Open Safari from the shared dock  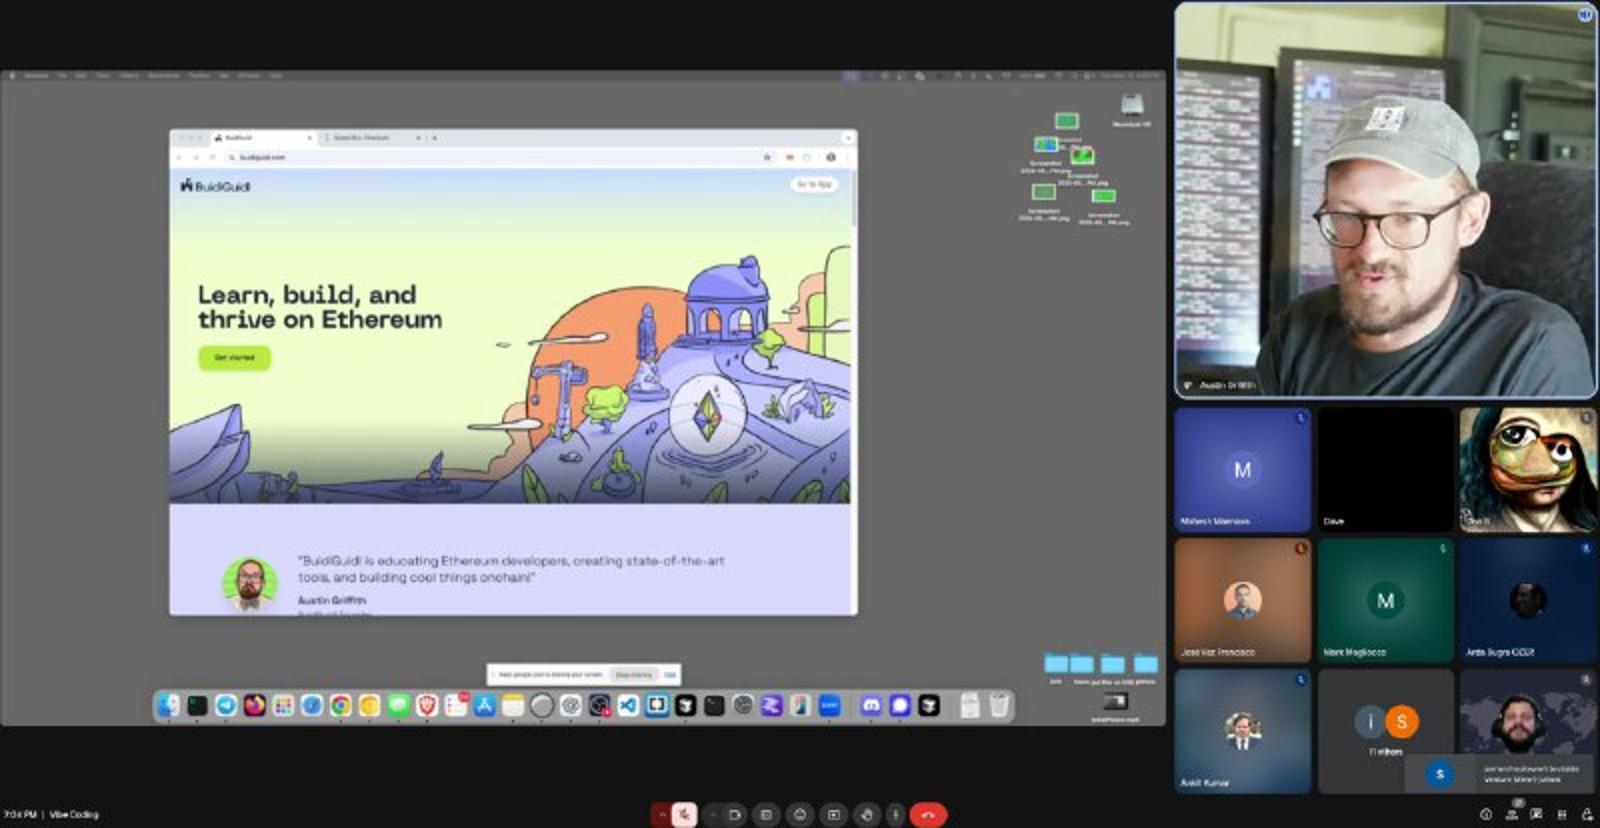[312, 706]
